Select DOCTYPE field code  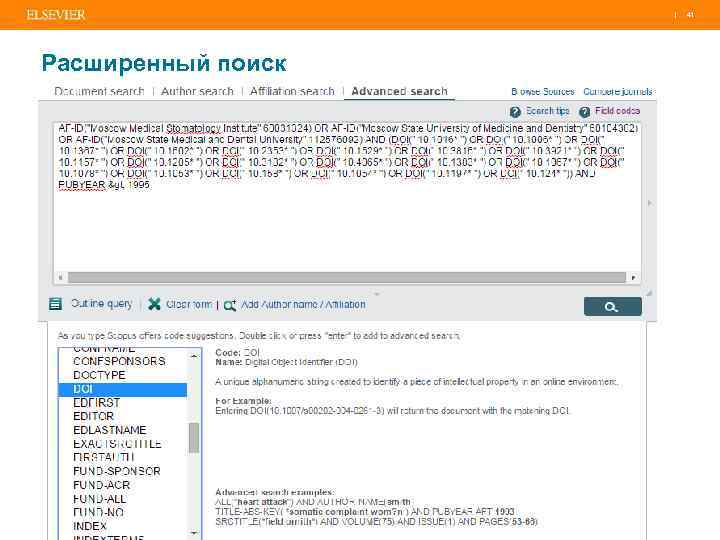pos(99,375)
